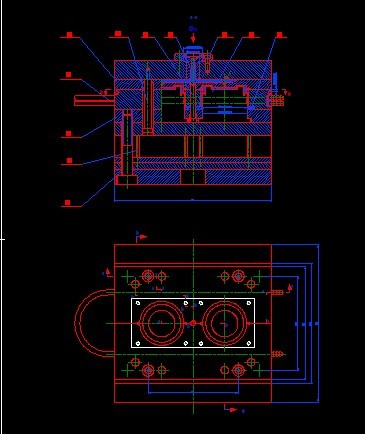Image resolution: width=365 pixels, height=434 pixels.
Task: Click the blue dimension between bottom guide pins
Action: tap(193, 393)
